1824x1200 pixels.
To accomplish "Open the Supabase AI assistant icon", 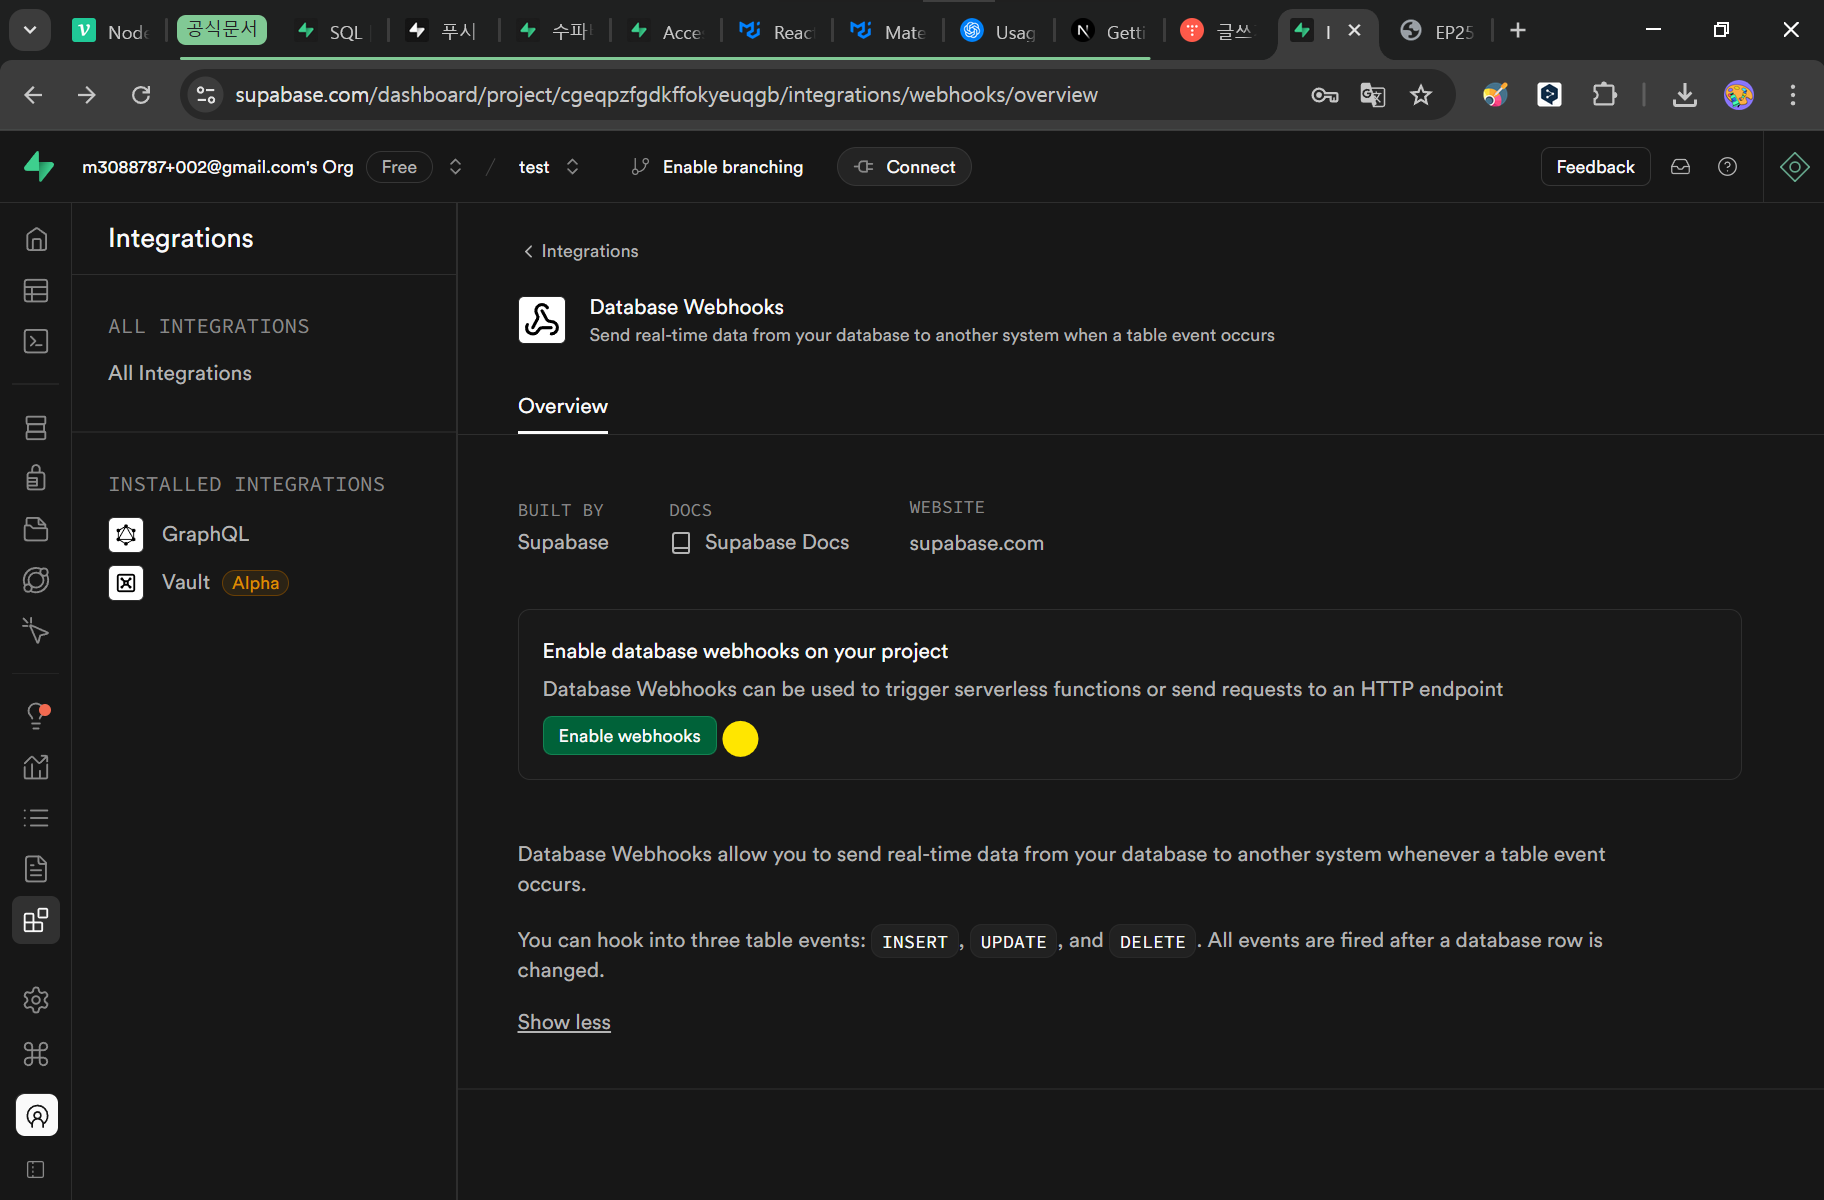I will tap(1794, 167).
